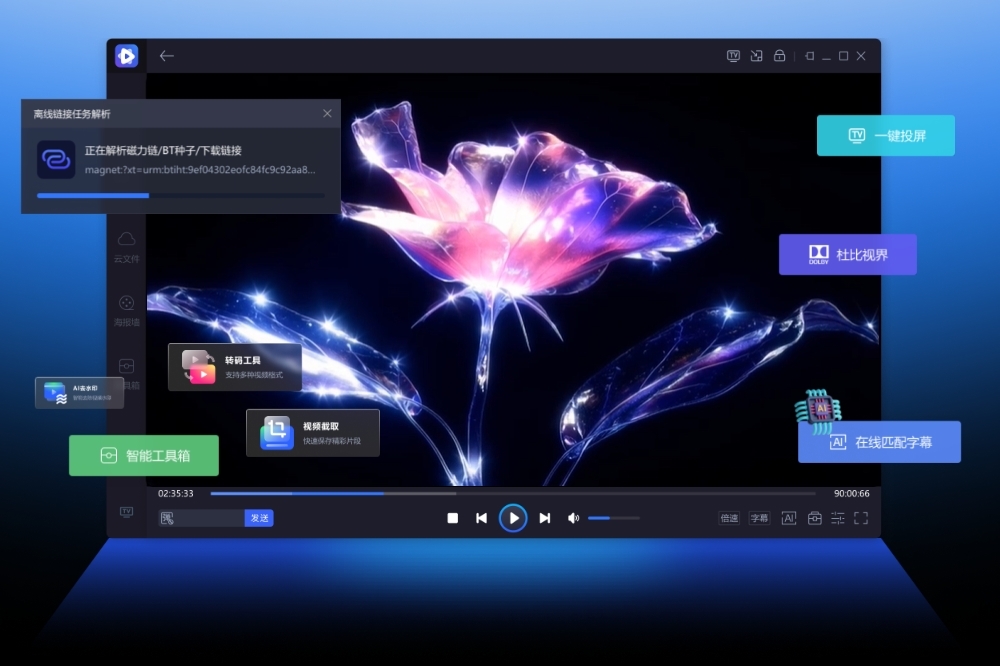Toggle the lock icon in title bar

coord(780,56)
